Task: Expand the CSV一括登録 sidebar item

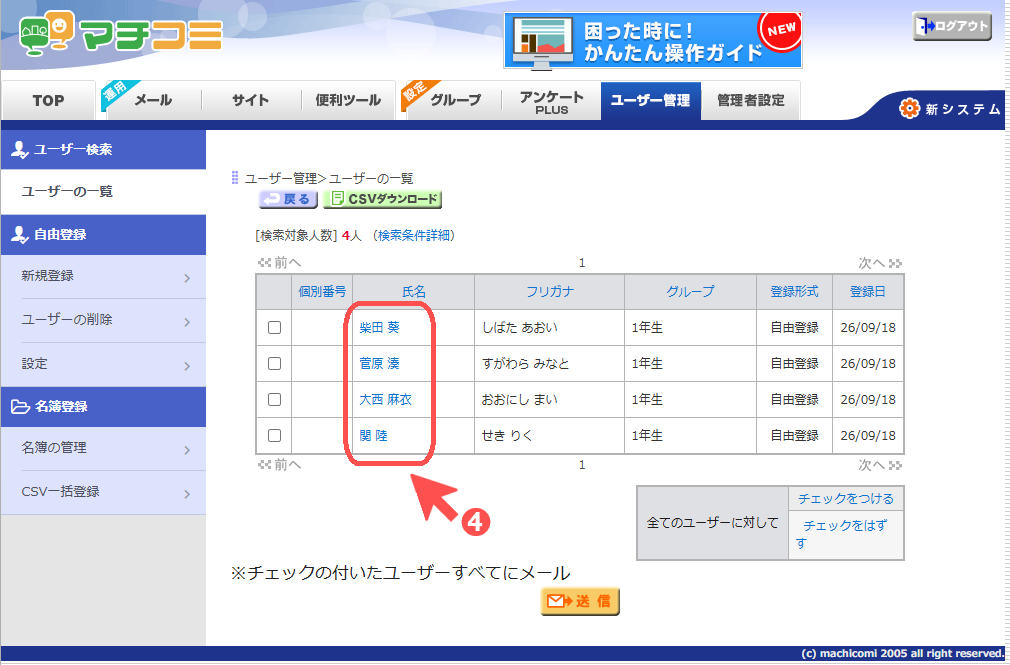Action: [x=104, y=492]
